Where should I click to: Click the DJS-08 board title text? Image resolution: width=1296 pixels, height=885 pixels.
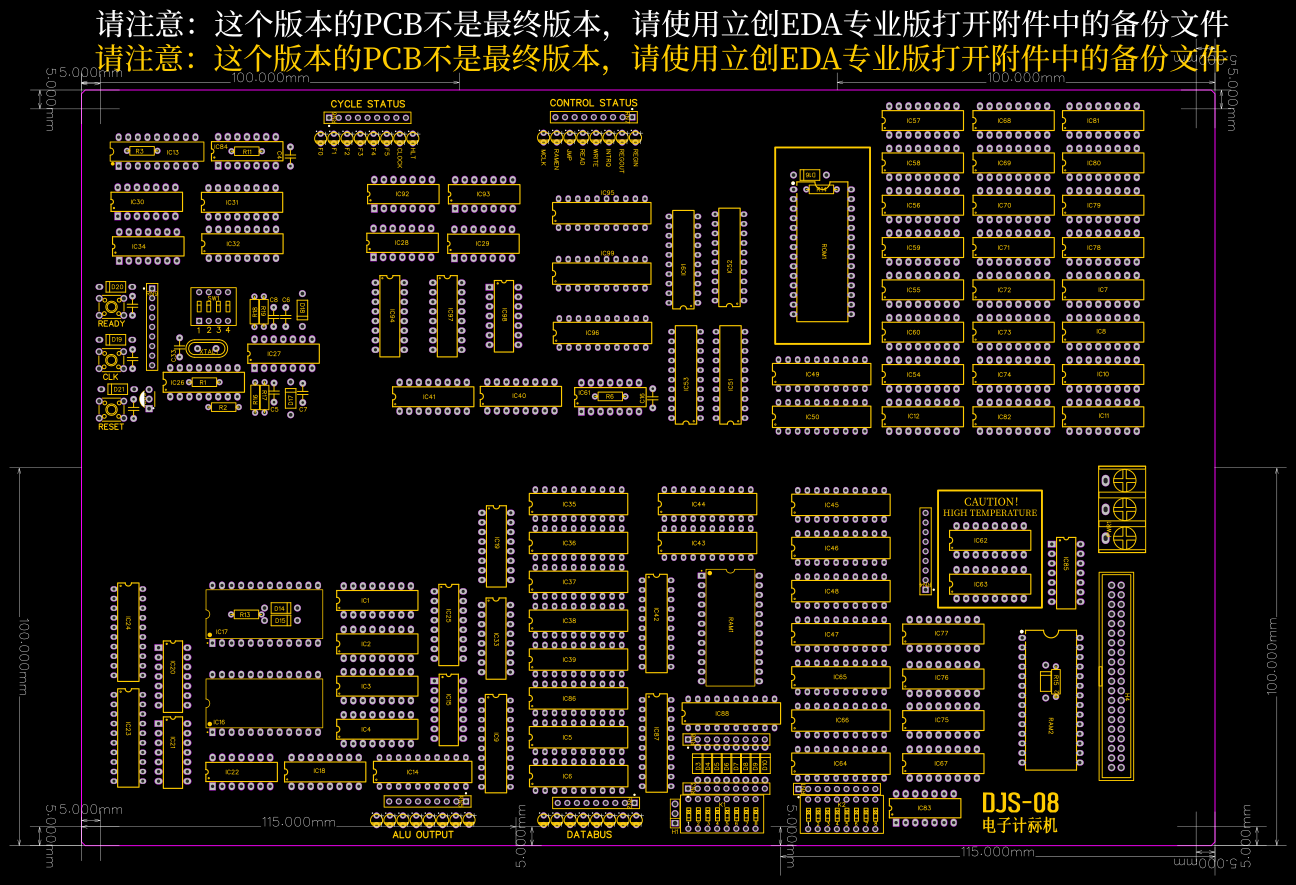1020,803
